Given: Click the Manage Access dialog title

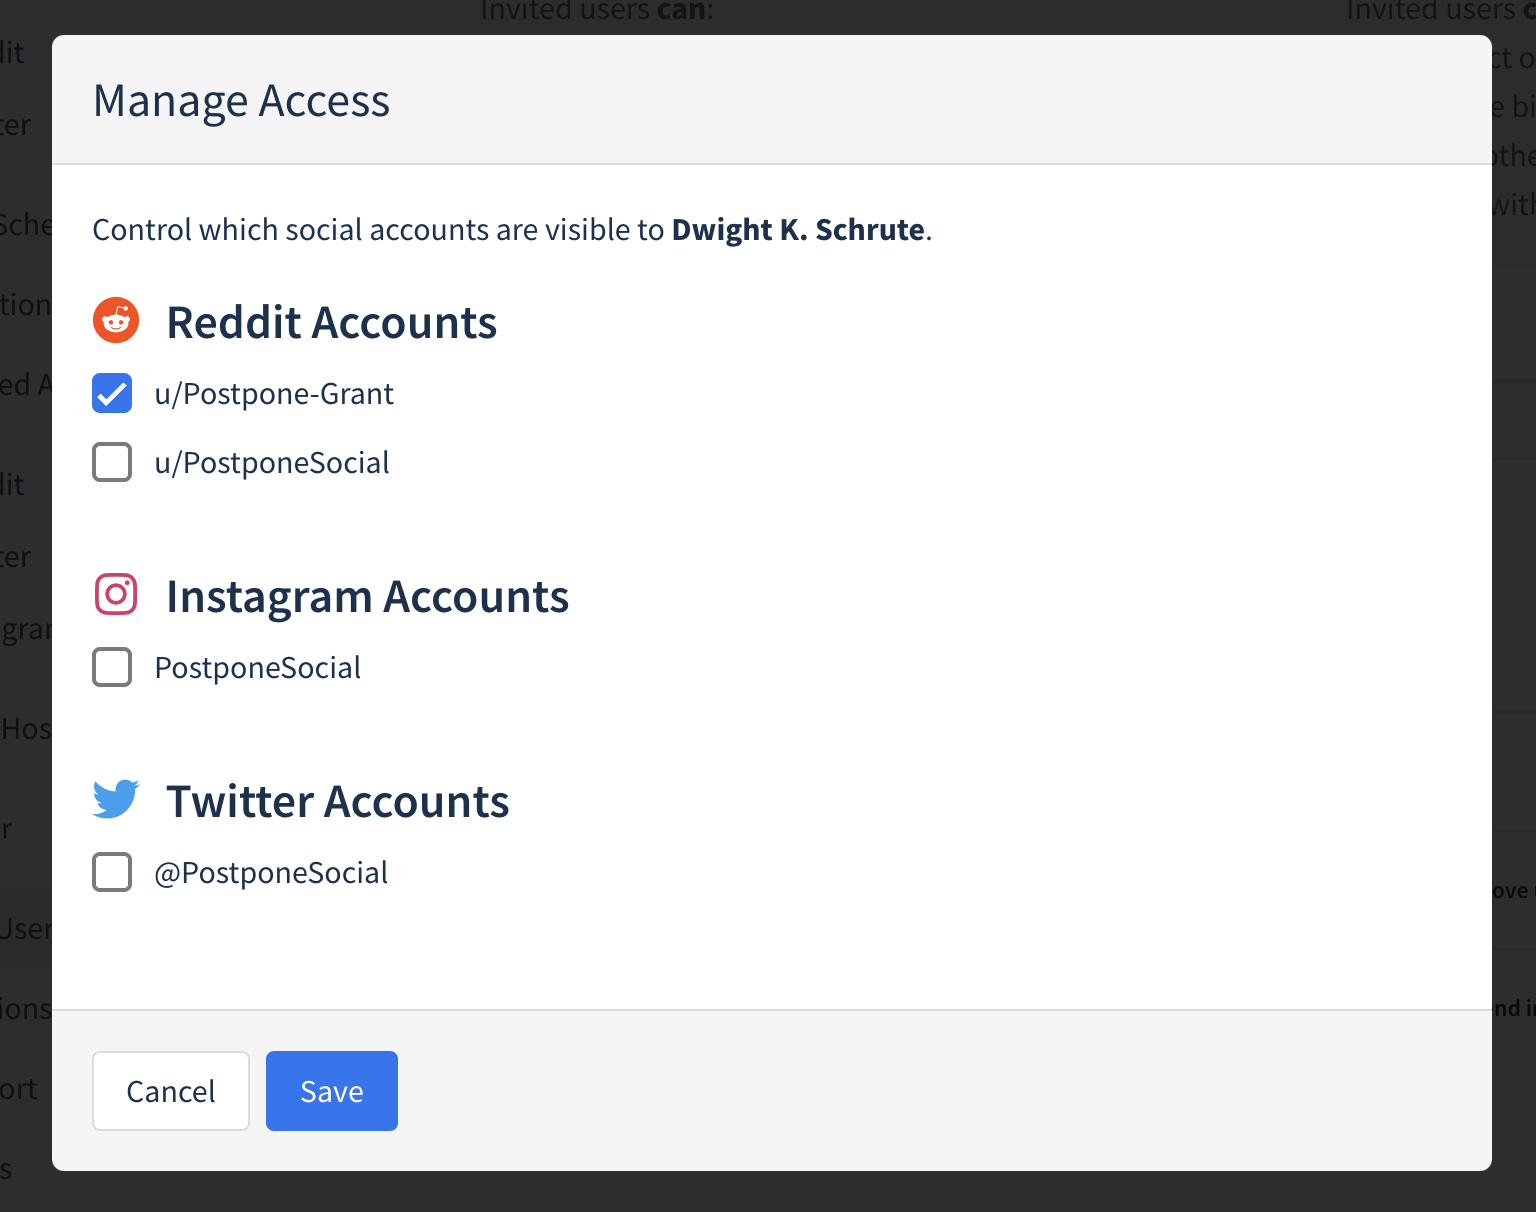Looking at the screenshot, I should click(242, 101).
